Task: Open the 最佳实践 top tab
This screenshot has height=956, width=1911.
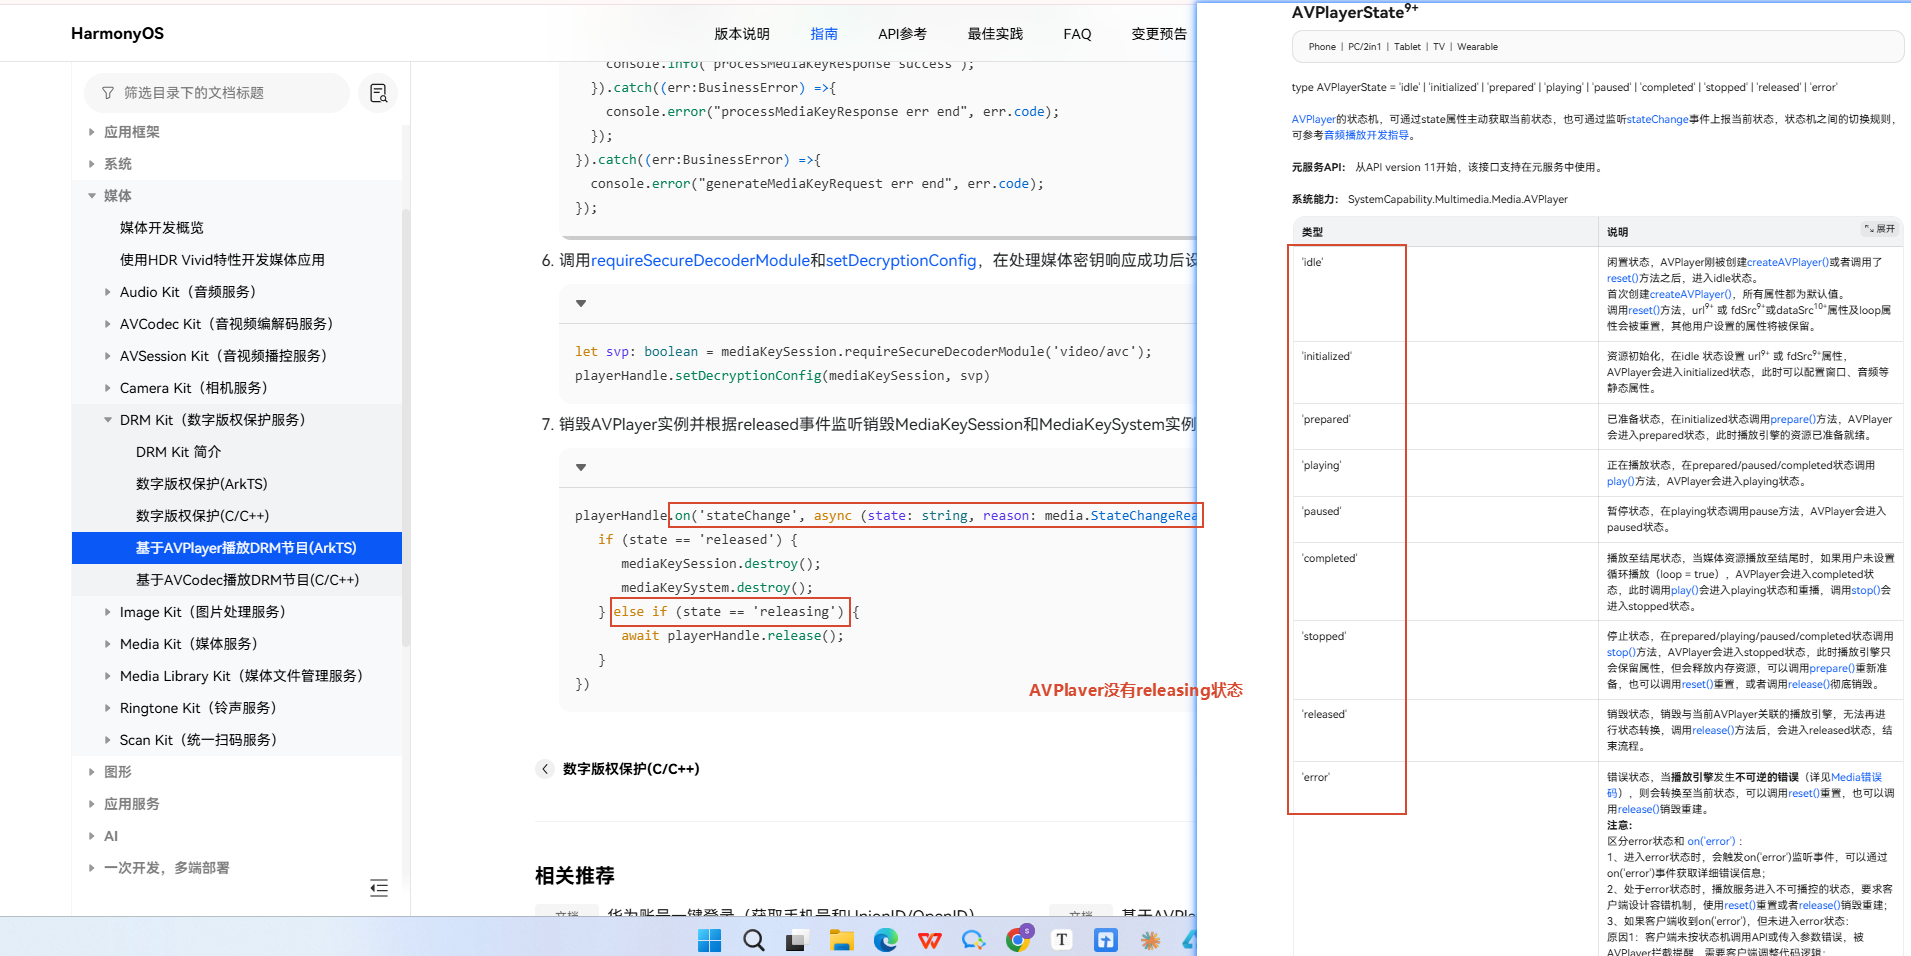Action: (995, 34)
